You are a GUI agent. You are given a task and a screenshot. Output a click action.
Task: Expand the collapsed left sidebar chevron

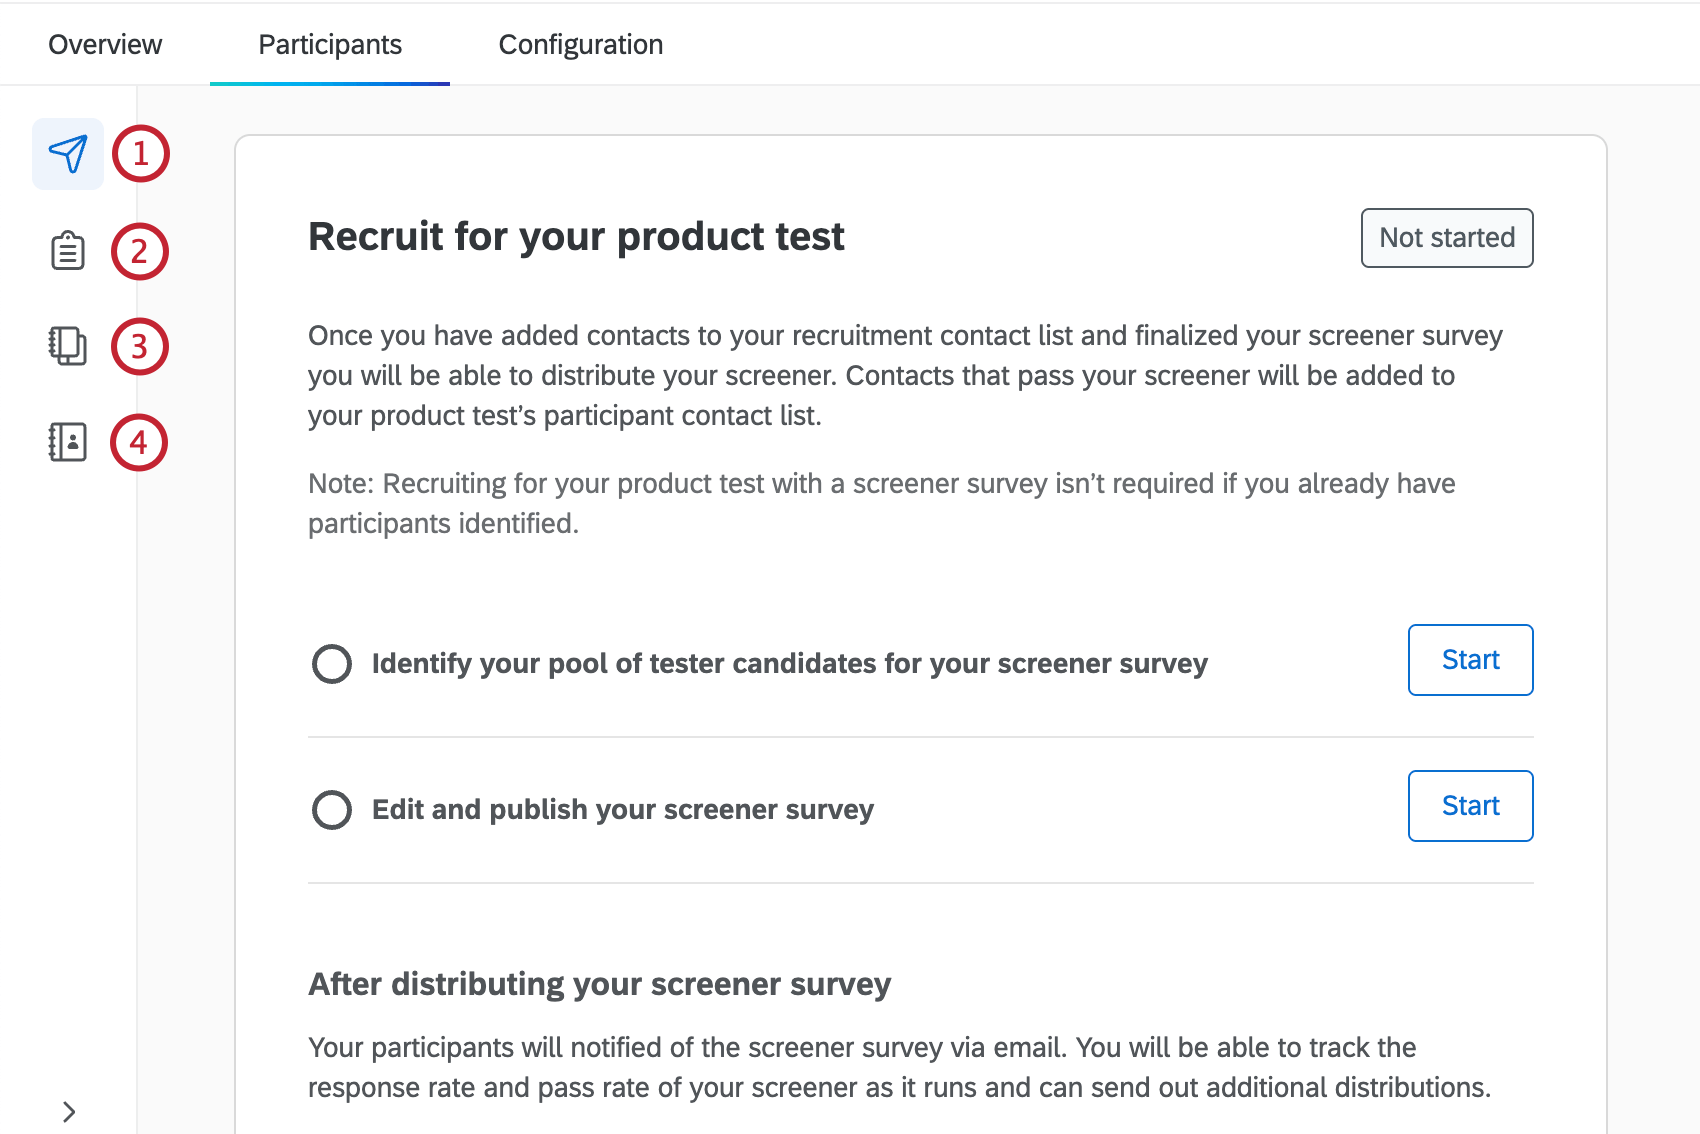pyautogui.click(x=70, y=1110)
